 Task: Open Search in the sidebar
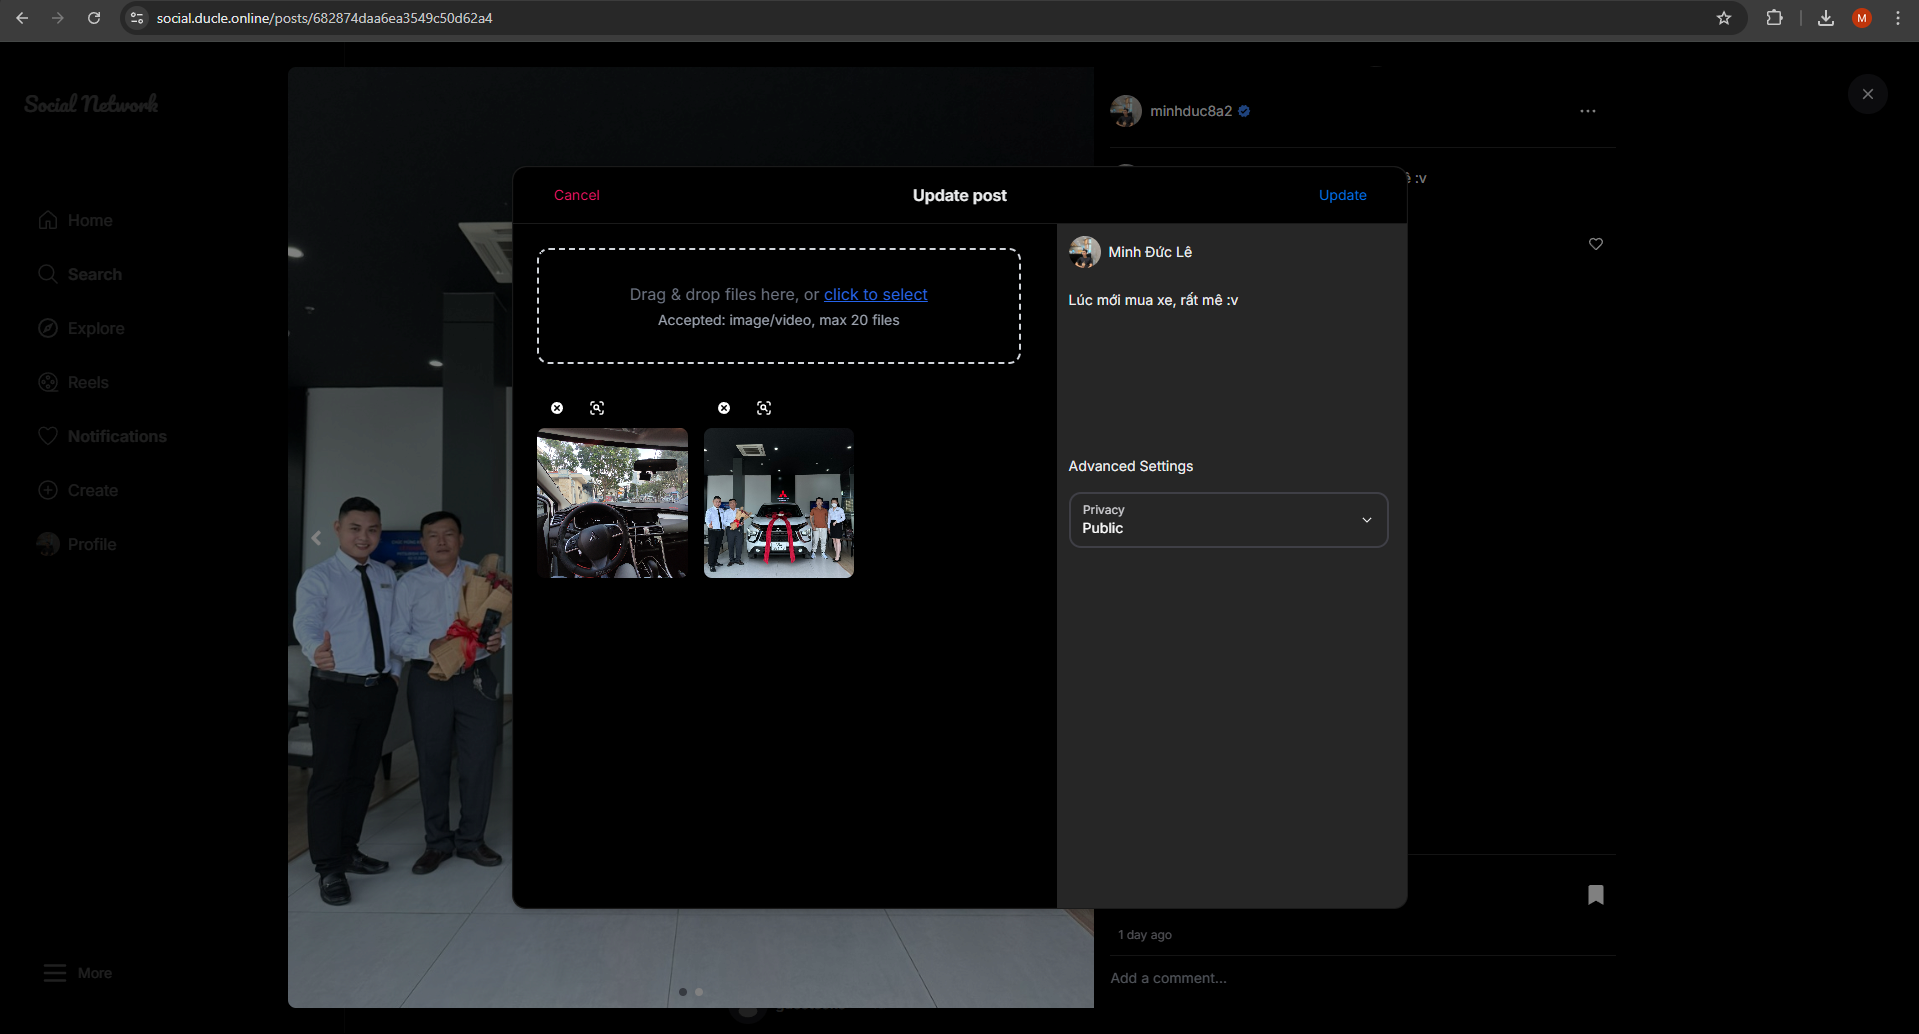click(80, 274)
